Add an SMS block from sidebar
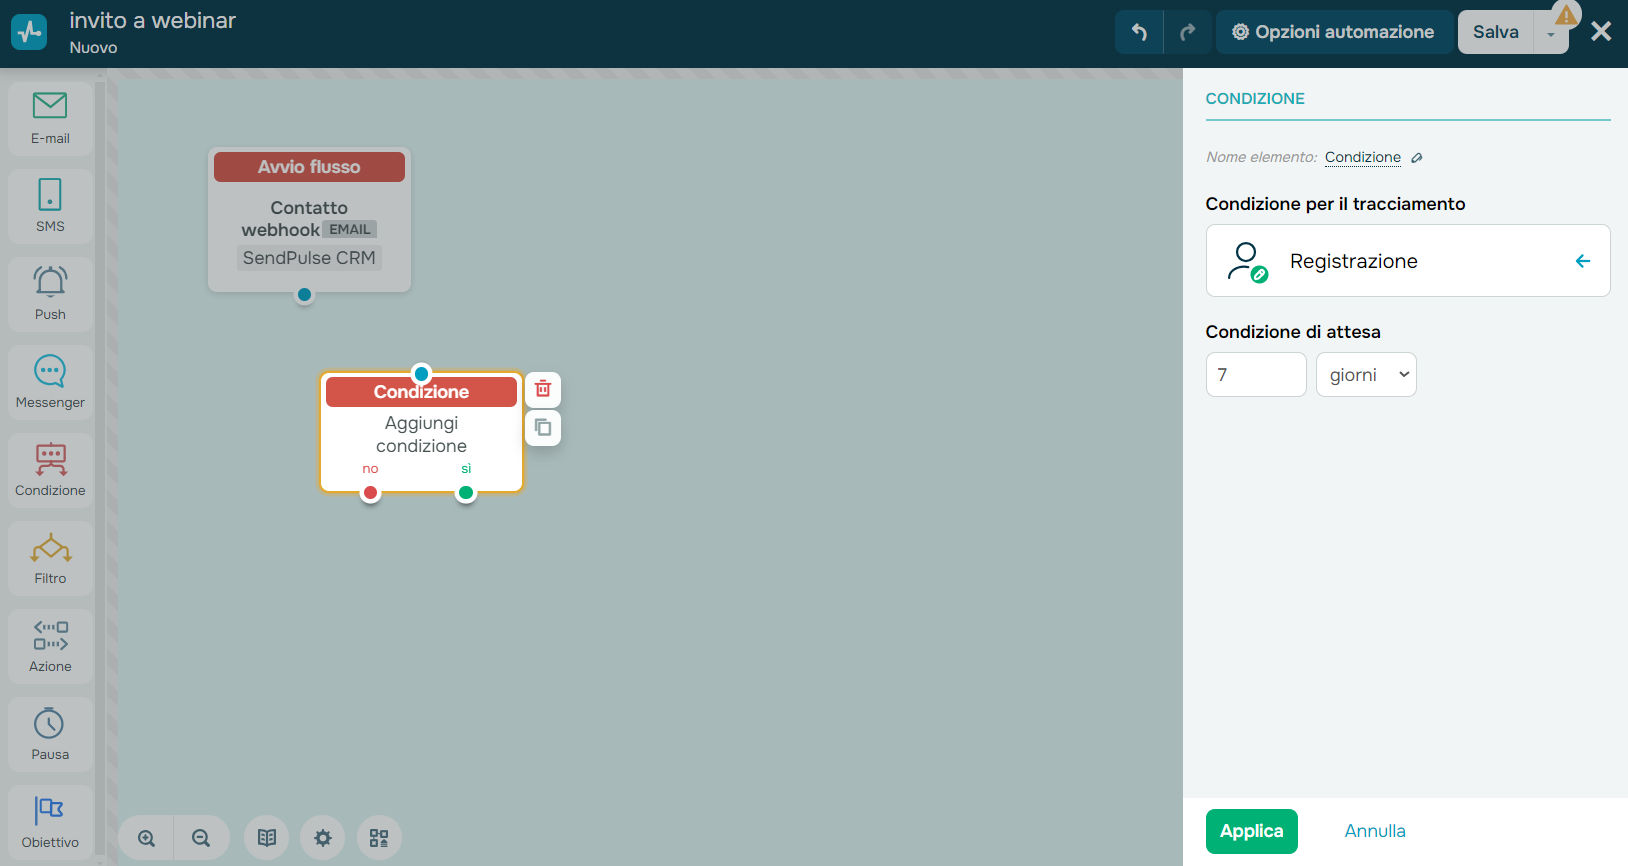 click(x=50, y=207)
